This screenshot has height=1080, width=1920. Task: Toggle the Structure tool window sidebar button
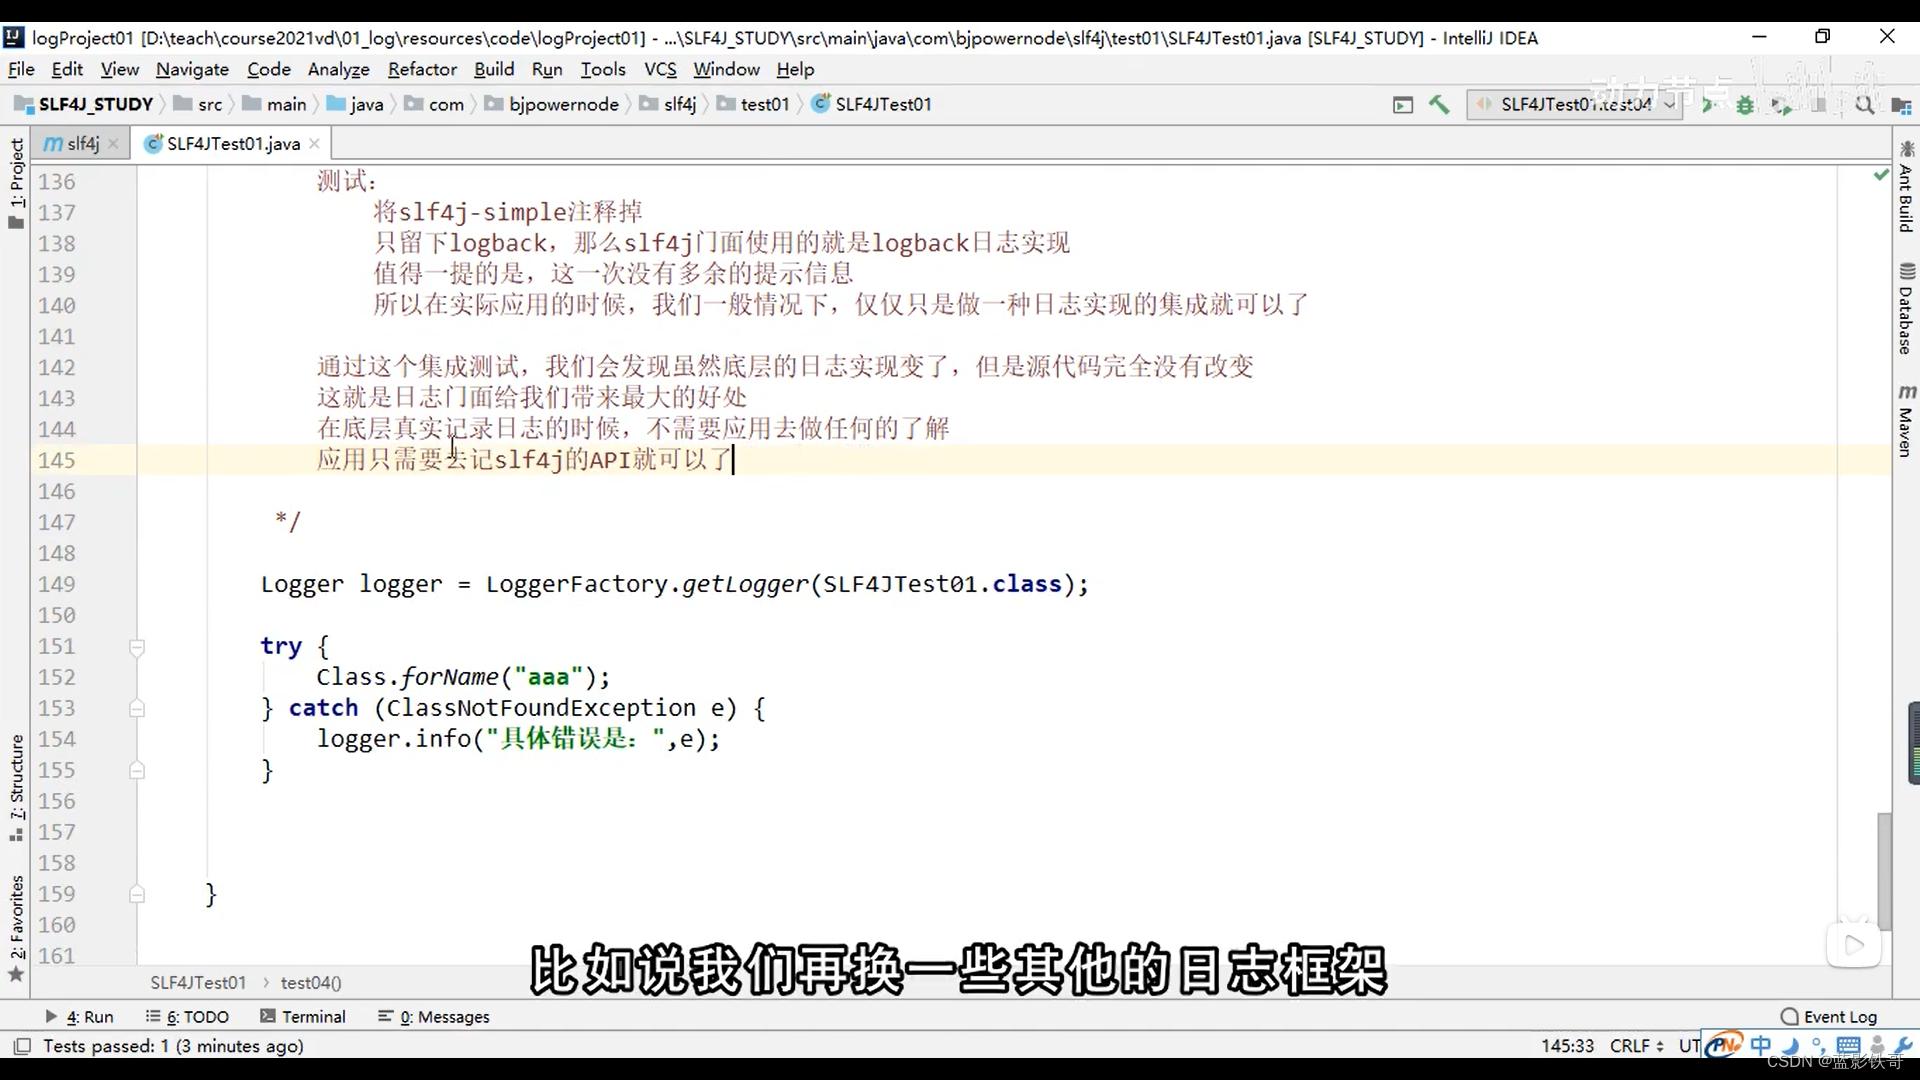16,787
